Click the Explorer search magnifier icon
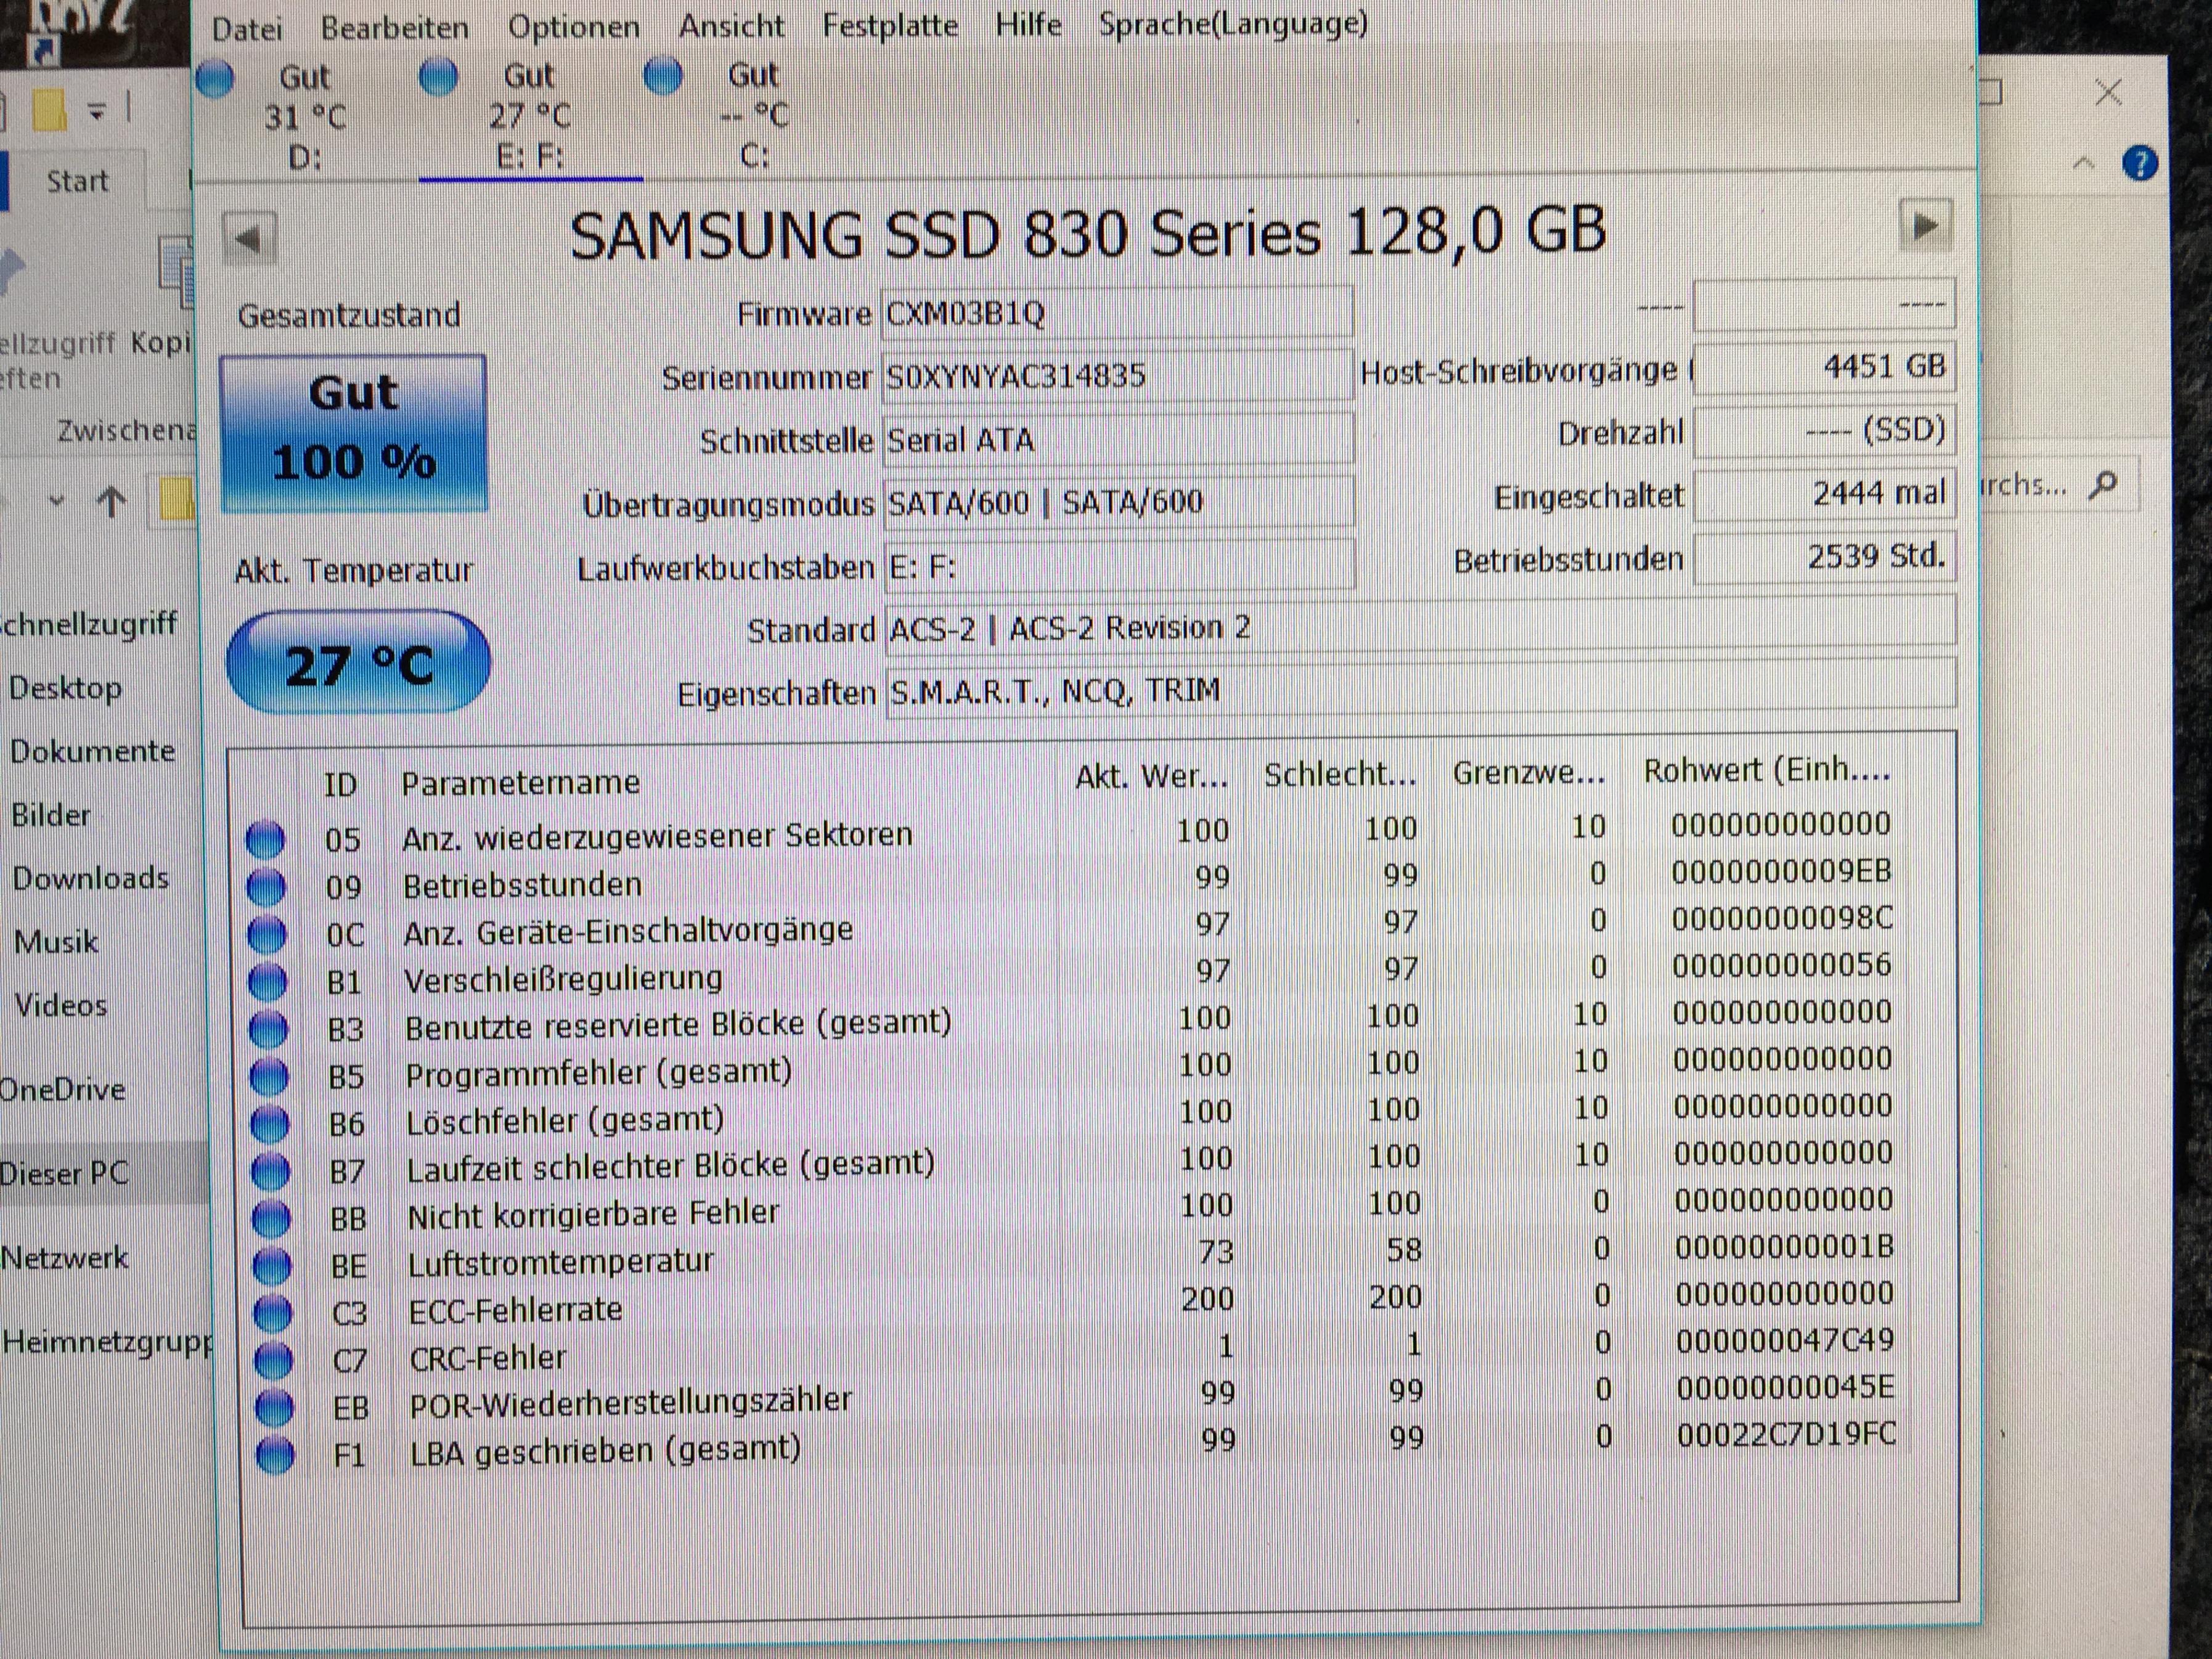This screenshot has height=1659, width=2212. click(2103, 485)
